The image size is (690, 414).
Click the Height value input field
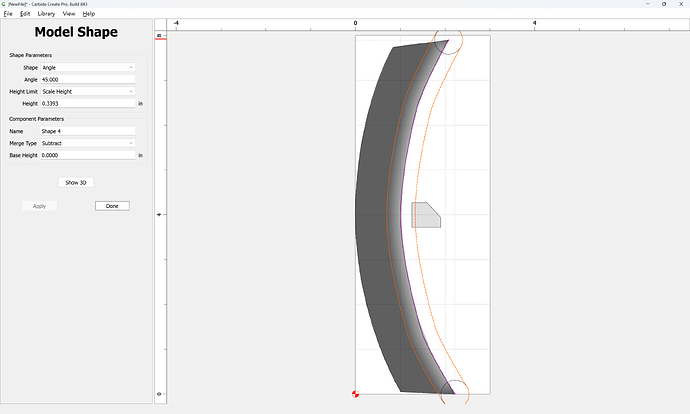pos(88,103)
